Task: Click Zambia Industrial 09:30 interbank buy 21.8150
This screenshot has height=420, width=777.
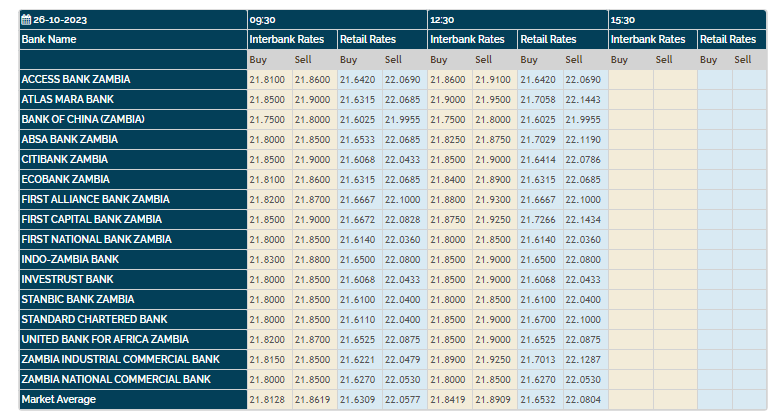Action: [267, 360]
